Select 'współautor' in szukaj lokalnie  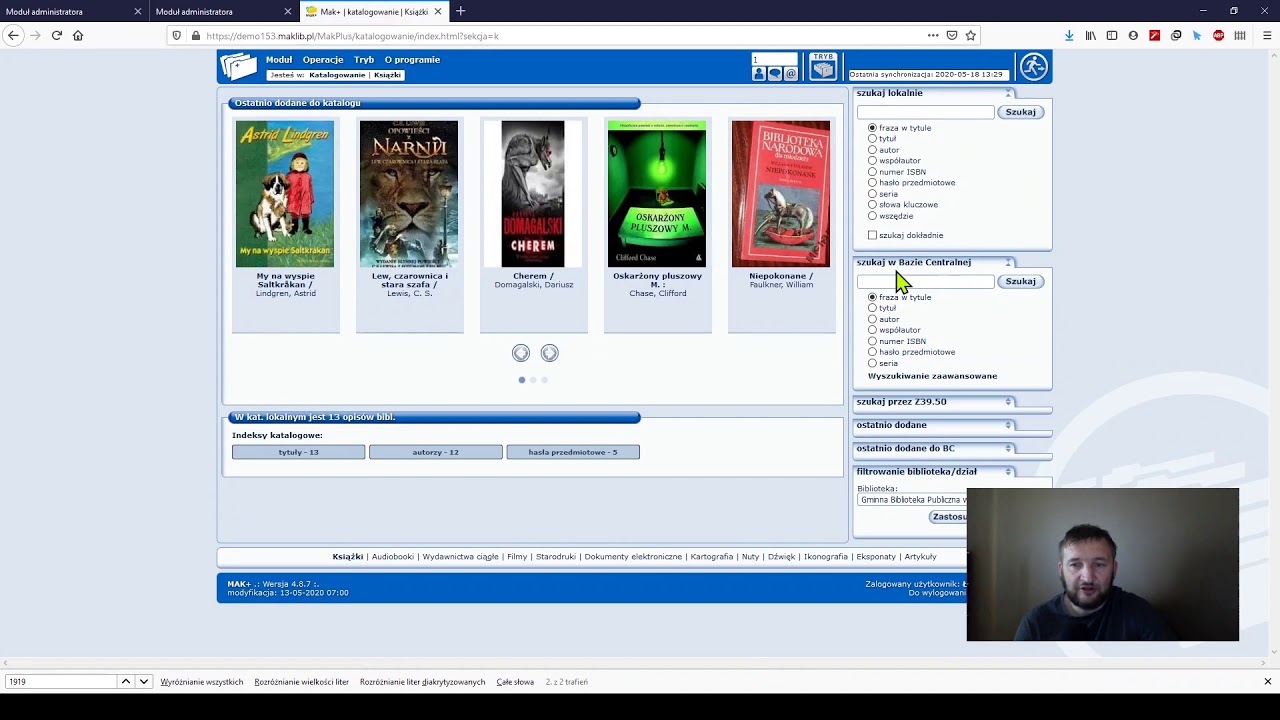coord(872,161)
